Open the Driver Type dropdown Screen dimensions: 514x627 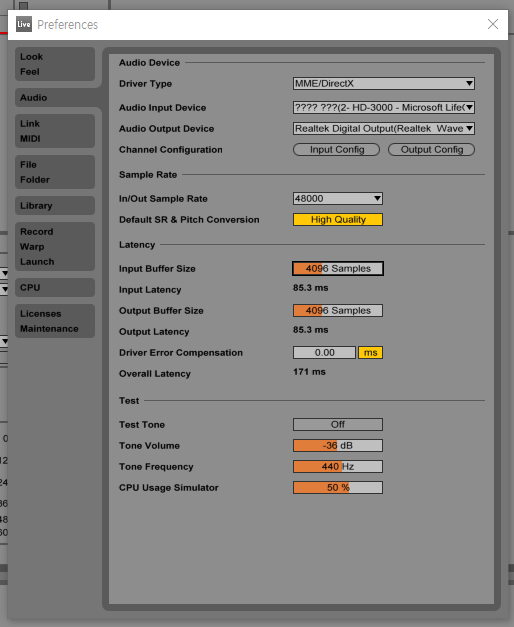point(384,84)
